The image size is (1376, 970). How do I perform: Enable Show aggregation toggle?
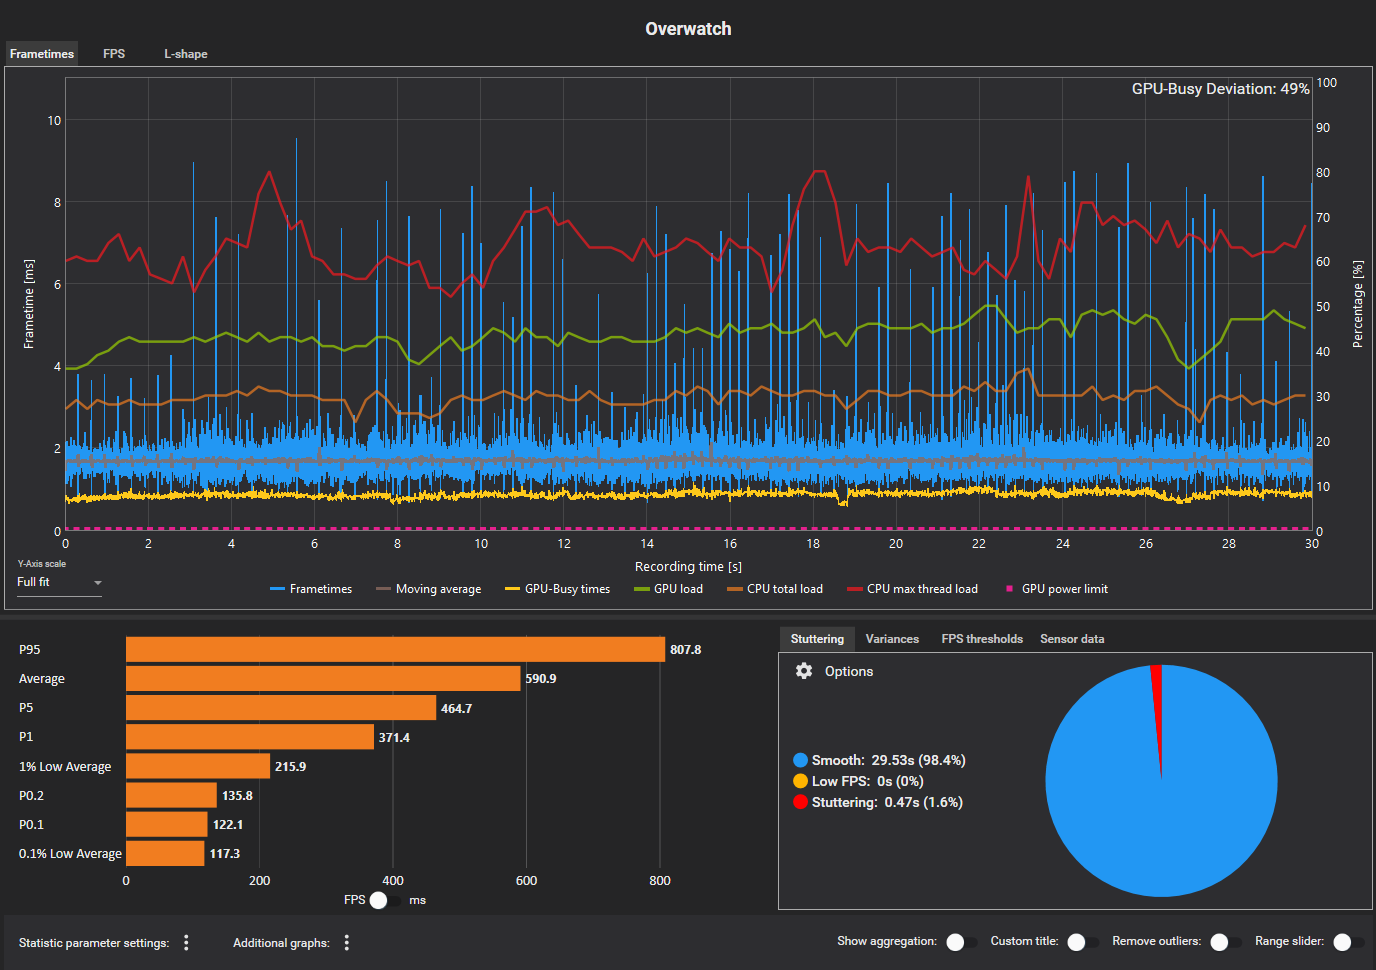tap(961, 942)
